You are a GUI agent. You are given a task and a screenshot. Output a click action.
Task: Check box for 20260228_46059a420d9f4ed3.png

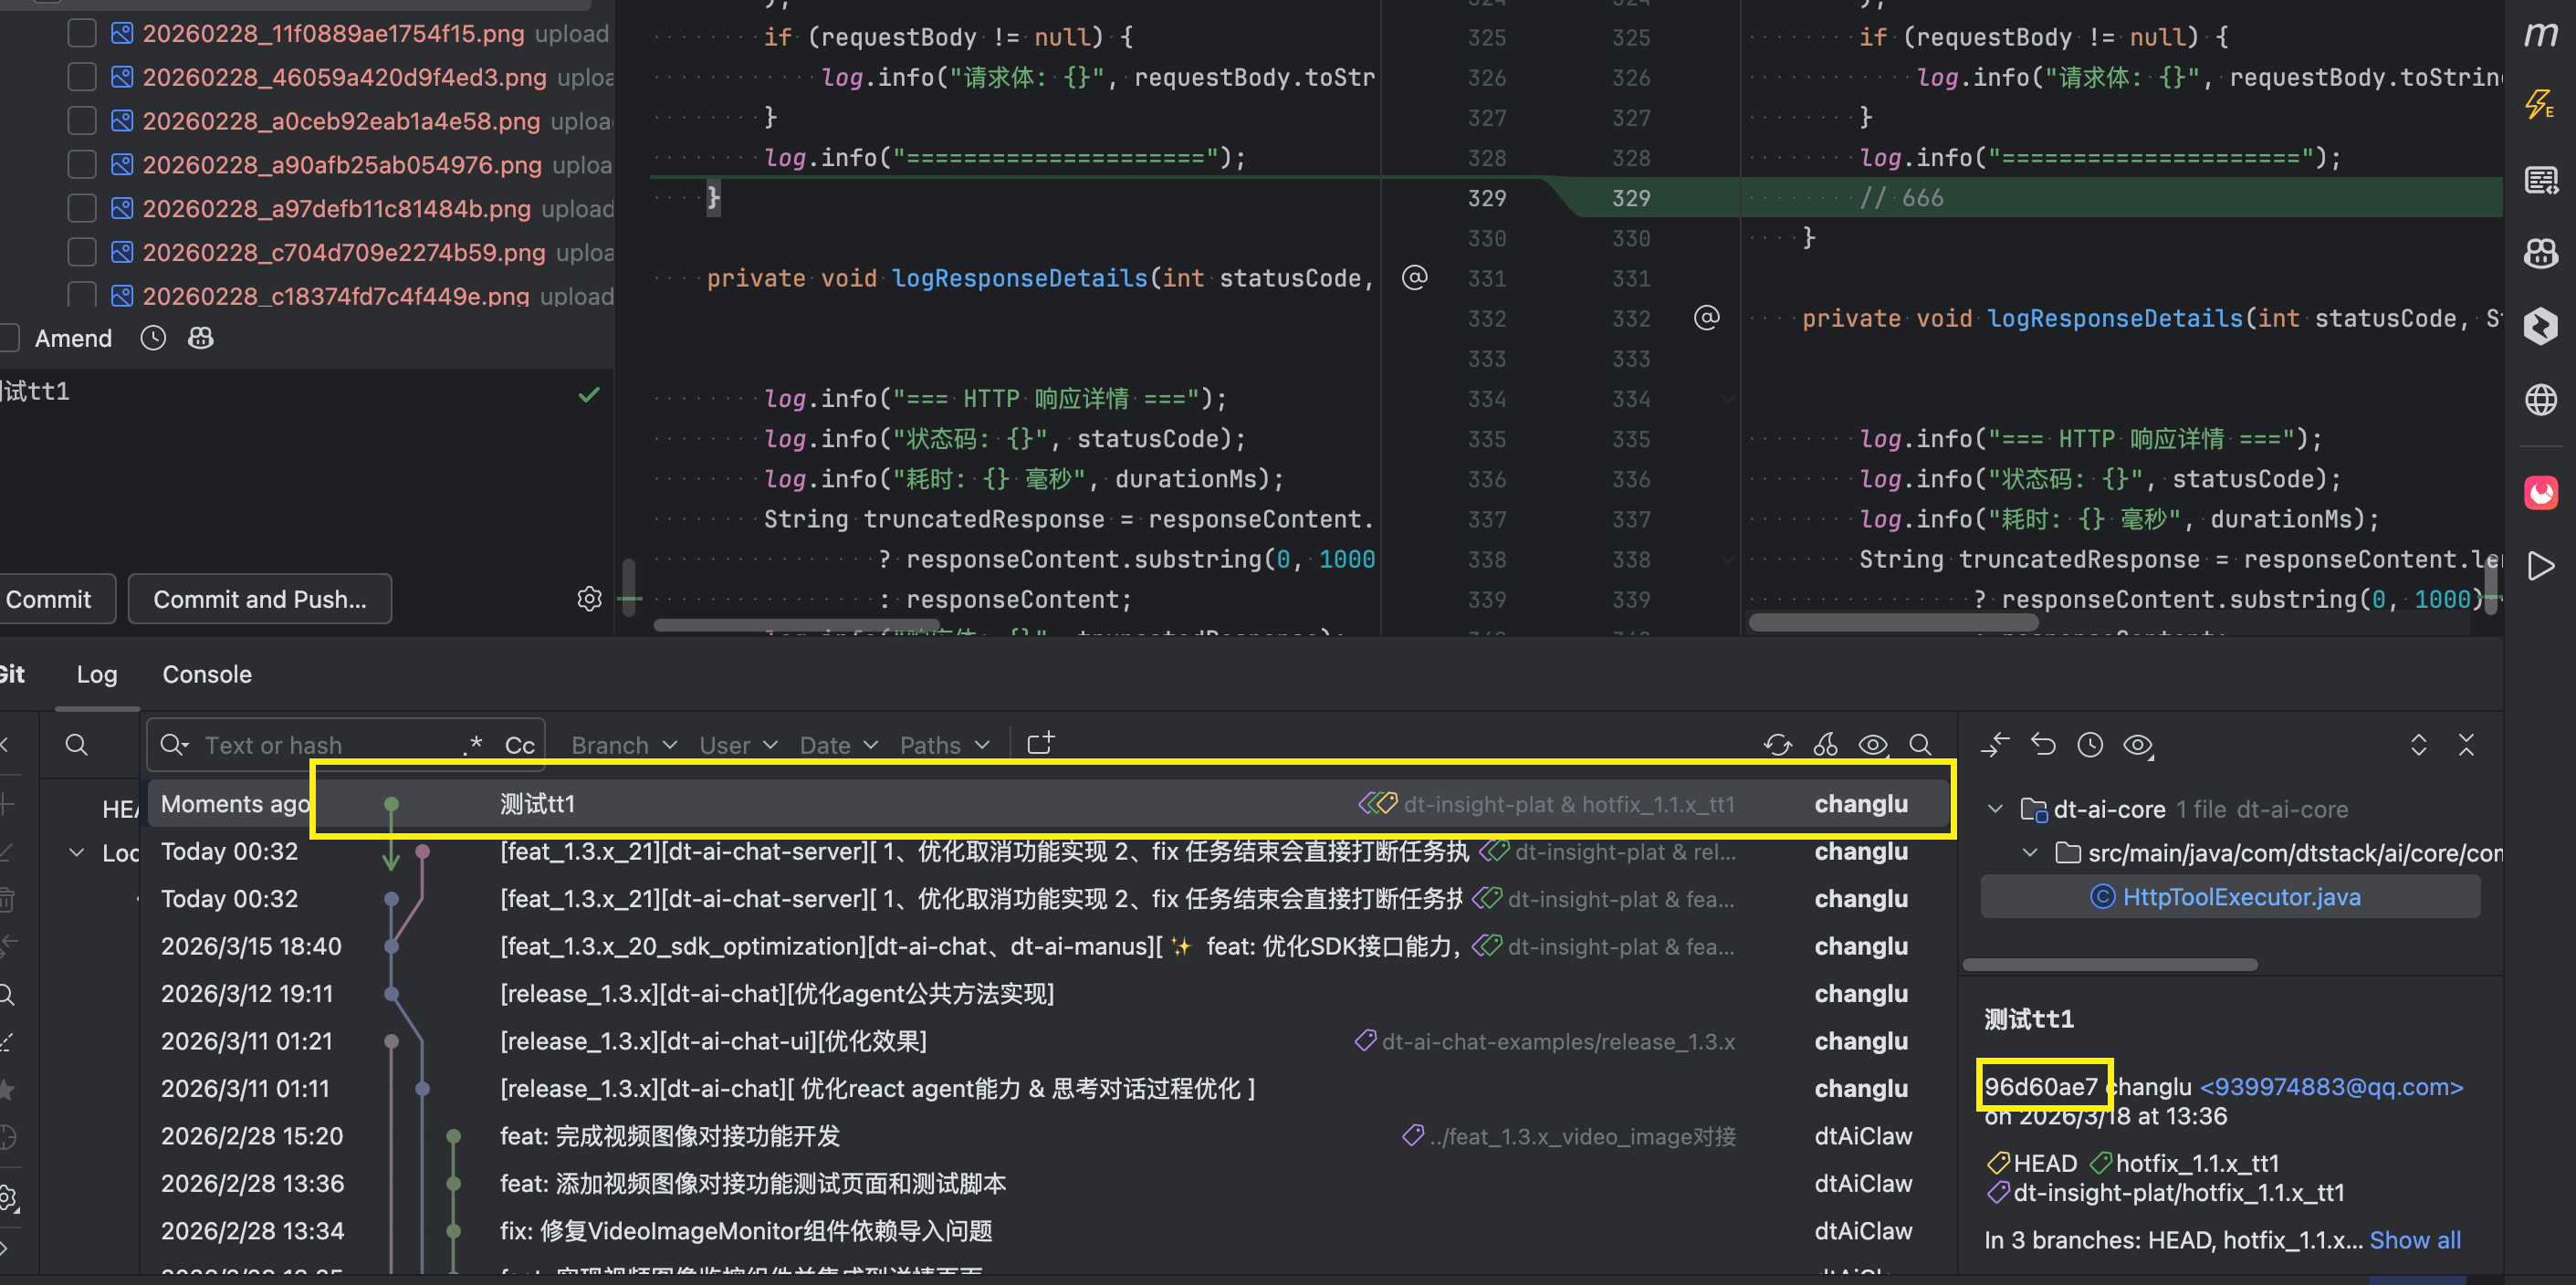coord(82,77)
